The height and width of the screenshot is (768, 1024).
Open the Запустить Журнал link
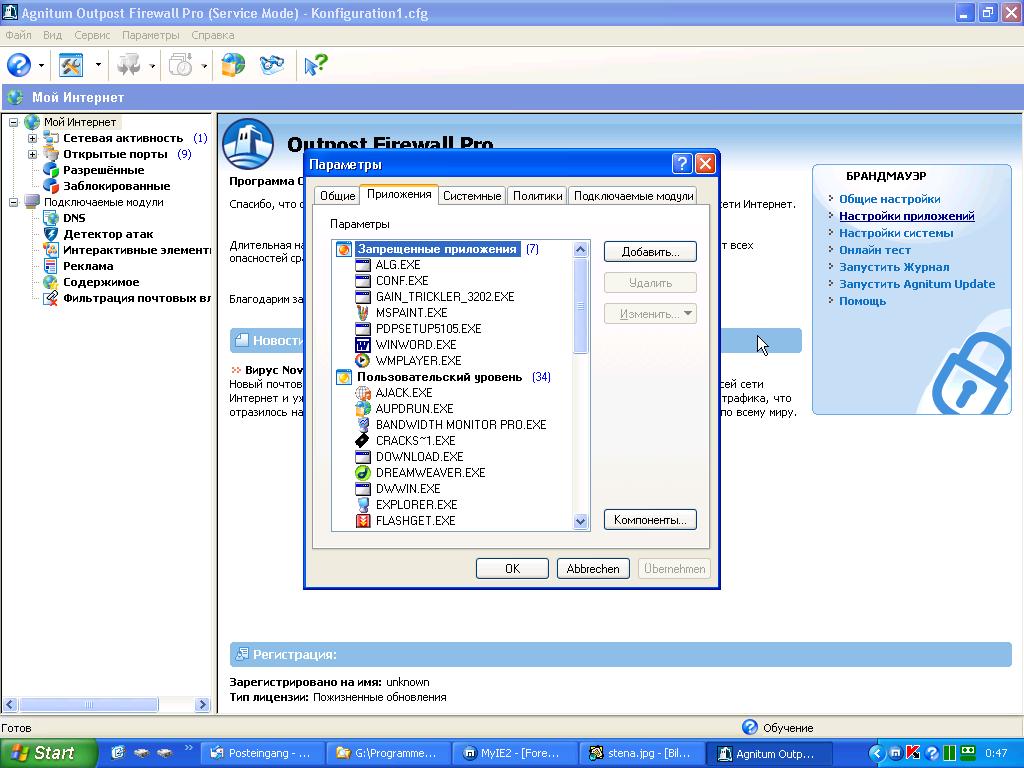tap(894, 267)
